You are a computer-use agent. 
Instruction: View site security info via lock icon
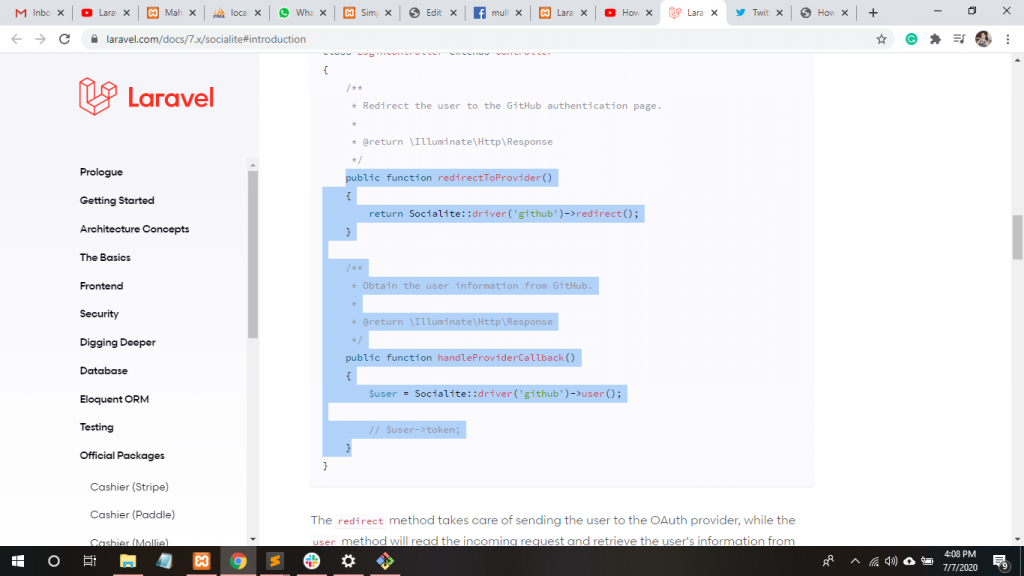pos(94,39)
